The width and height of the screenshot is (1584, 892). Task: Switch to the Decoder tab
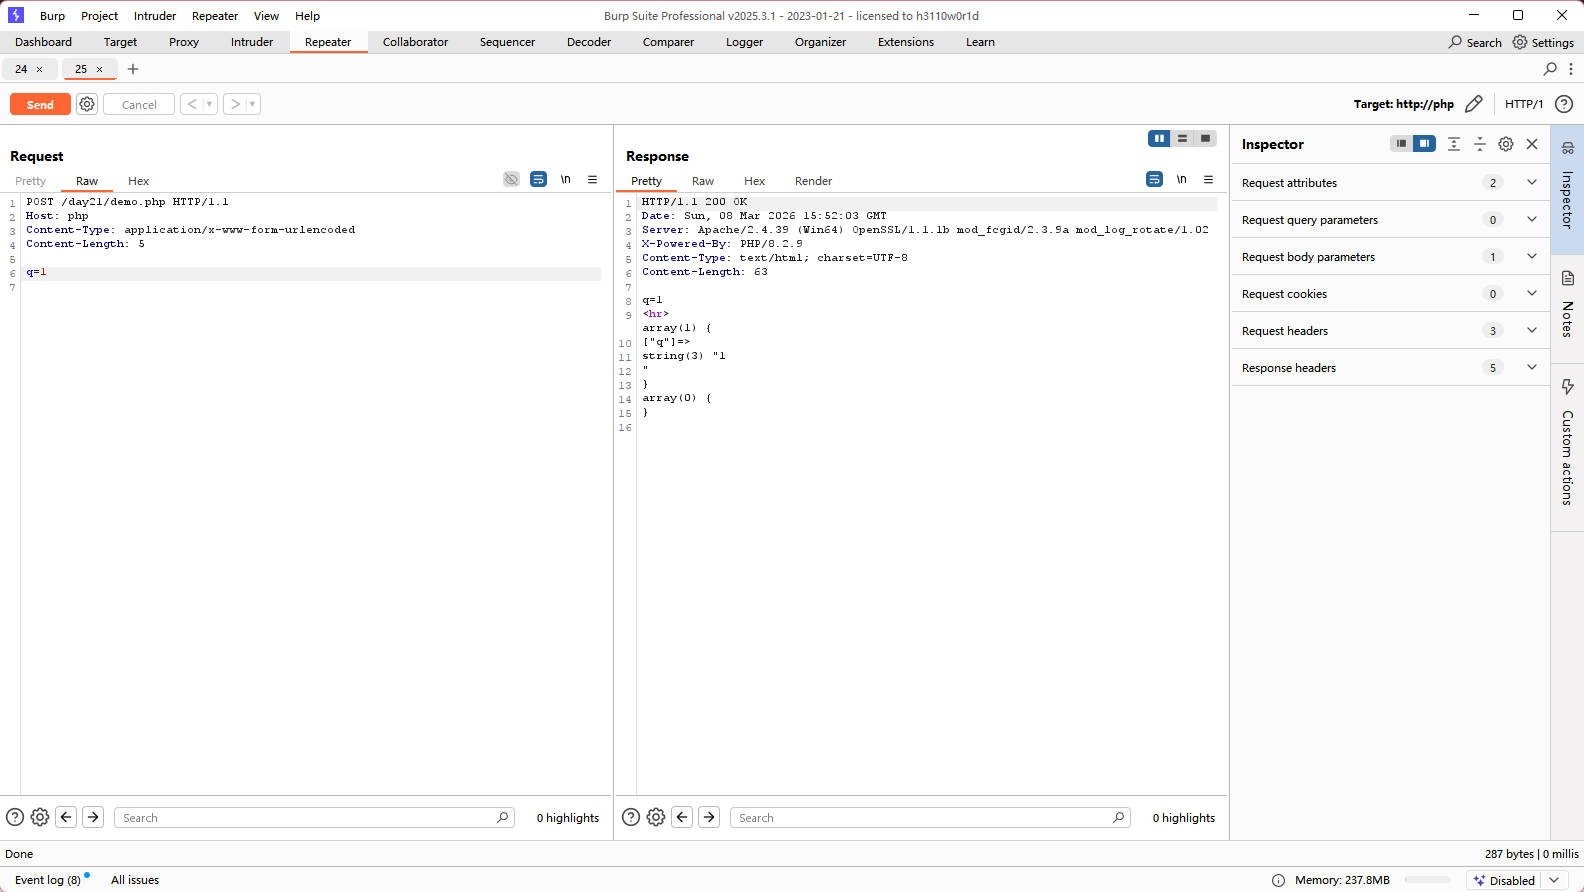(589, 42)
